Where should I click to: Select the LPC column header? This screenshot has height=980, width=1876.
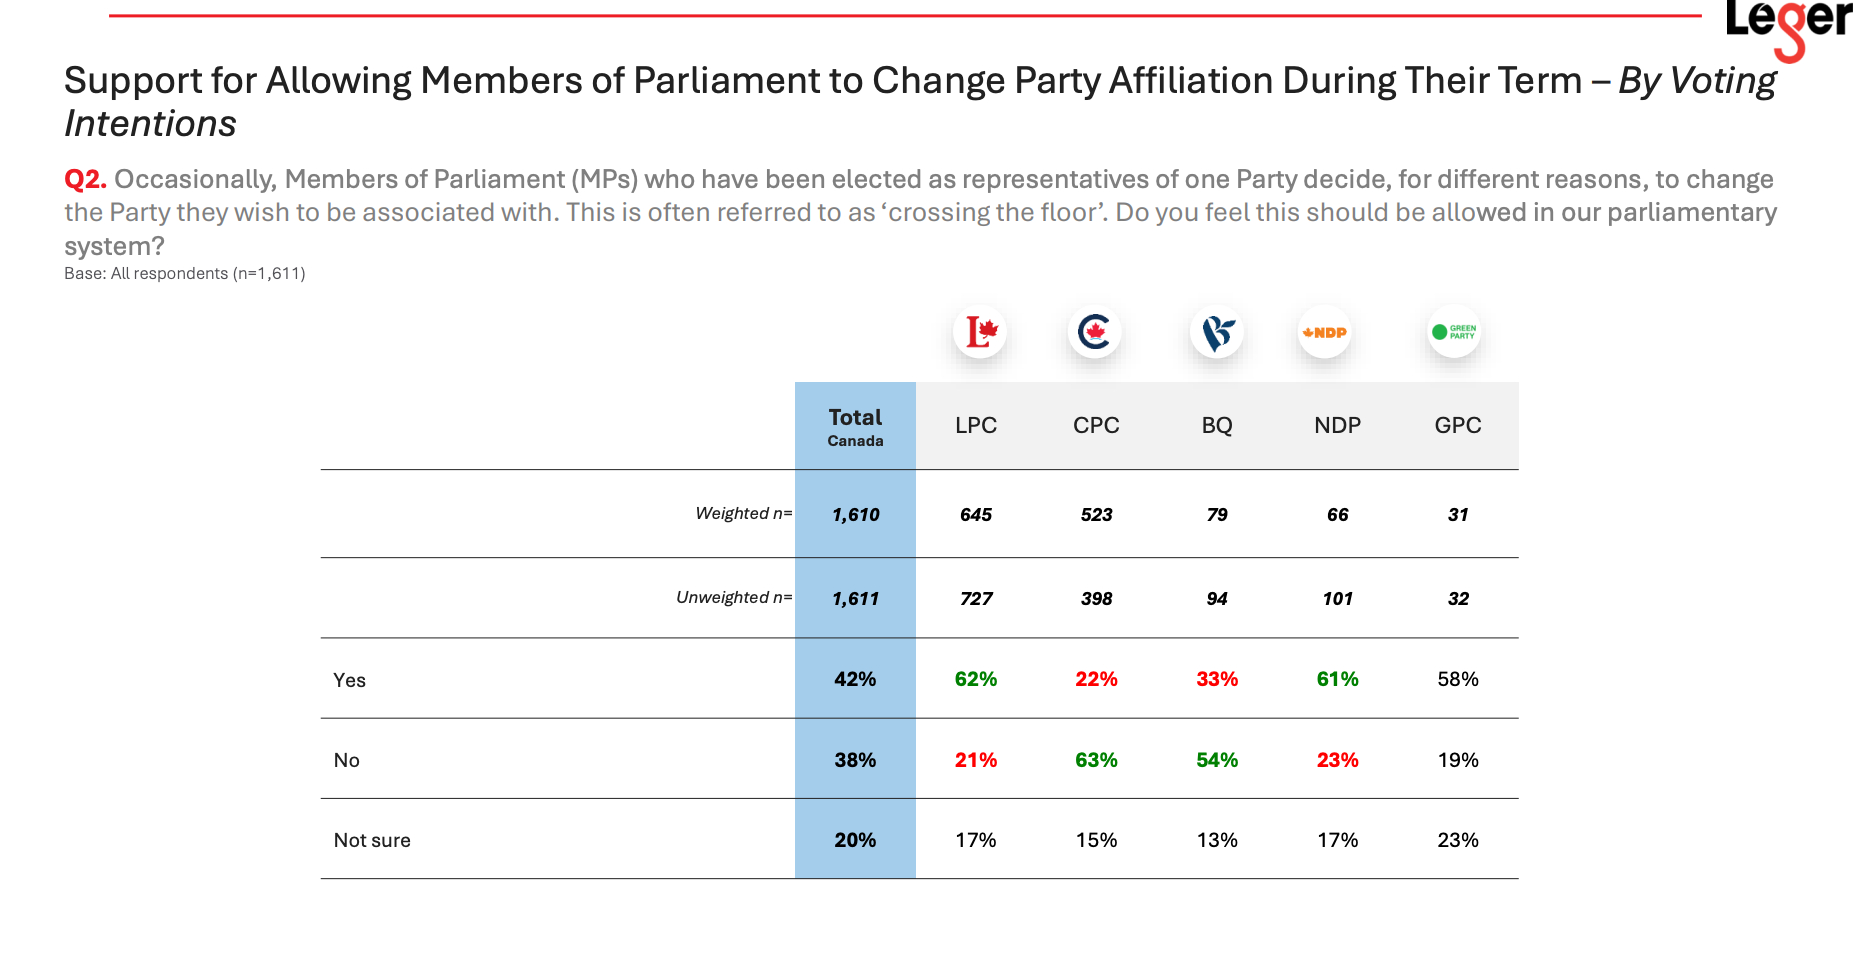tap(976, 426)
